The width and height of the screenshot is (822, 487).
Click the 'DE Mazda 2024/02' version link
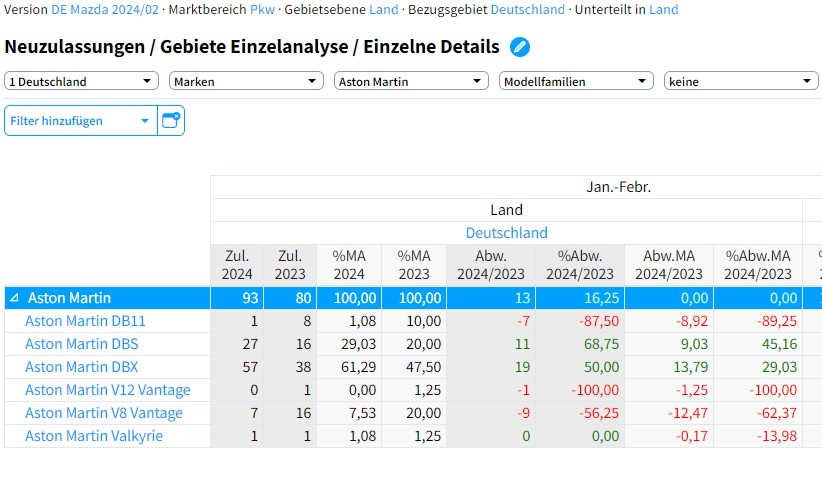105,9
